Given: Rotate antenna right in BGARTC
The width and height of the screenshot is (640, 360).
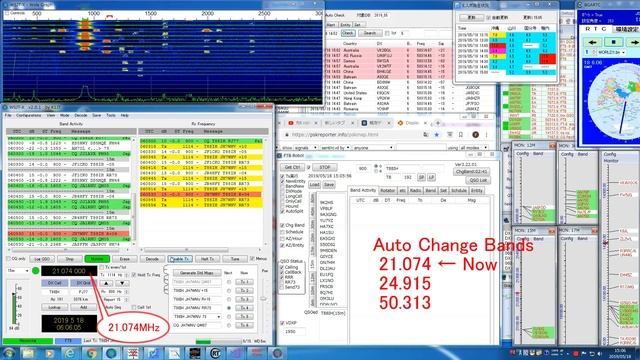Looking at the screenshot, I should click(634, 42).
